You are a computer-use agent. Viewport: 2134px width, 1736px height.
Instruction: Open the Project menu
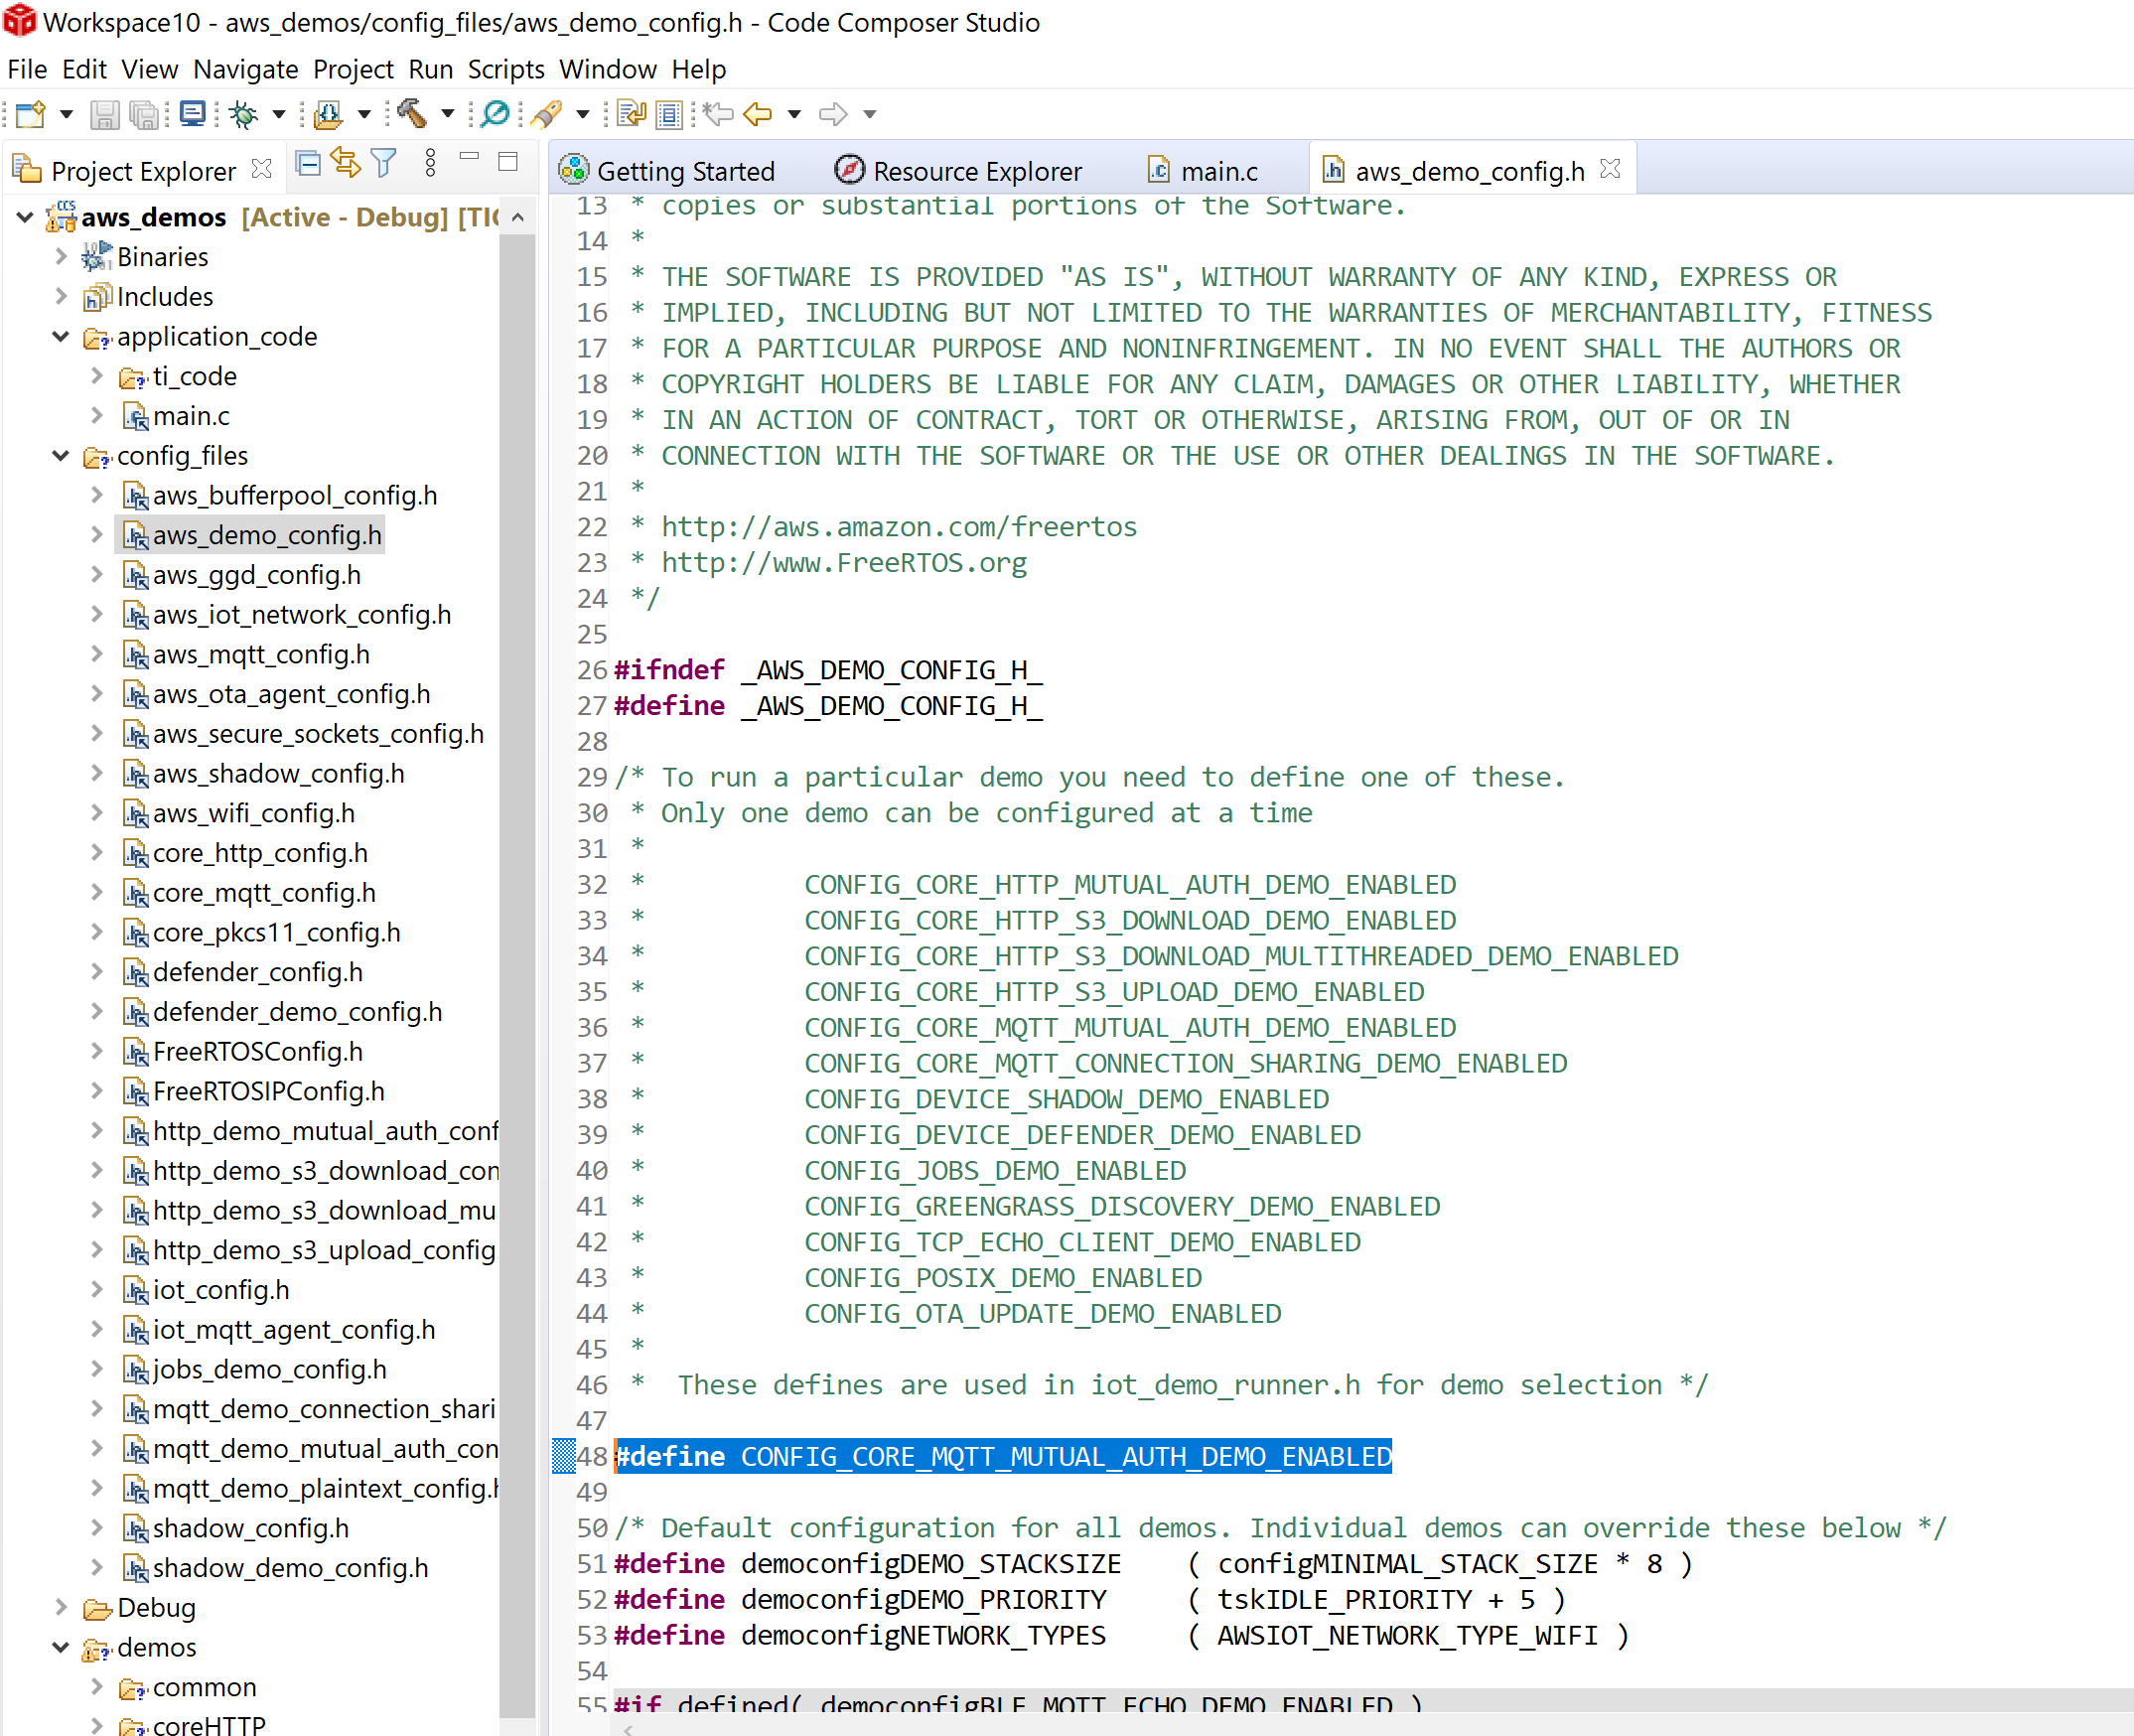tap(353, 69)
